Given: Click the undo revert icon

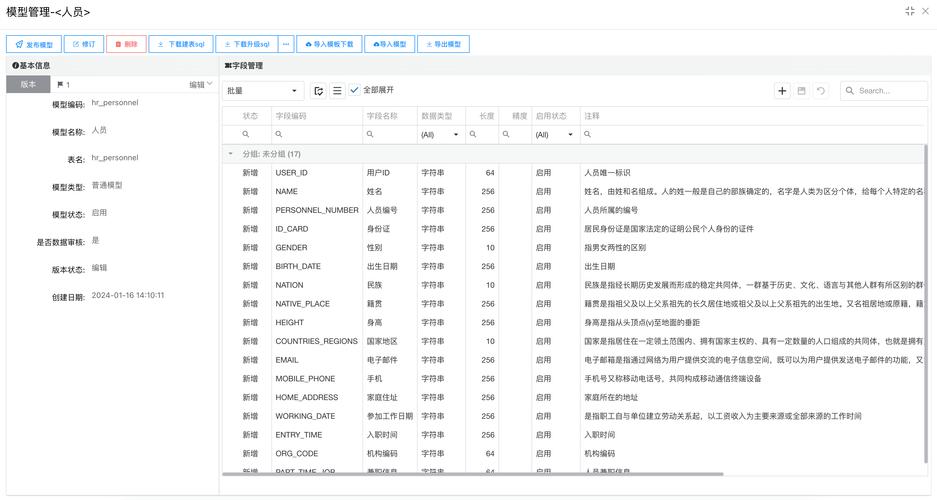Looking at the screenshot, I should (x=821, y=91).
